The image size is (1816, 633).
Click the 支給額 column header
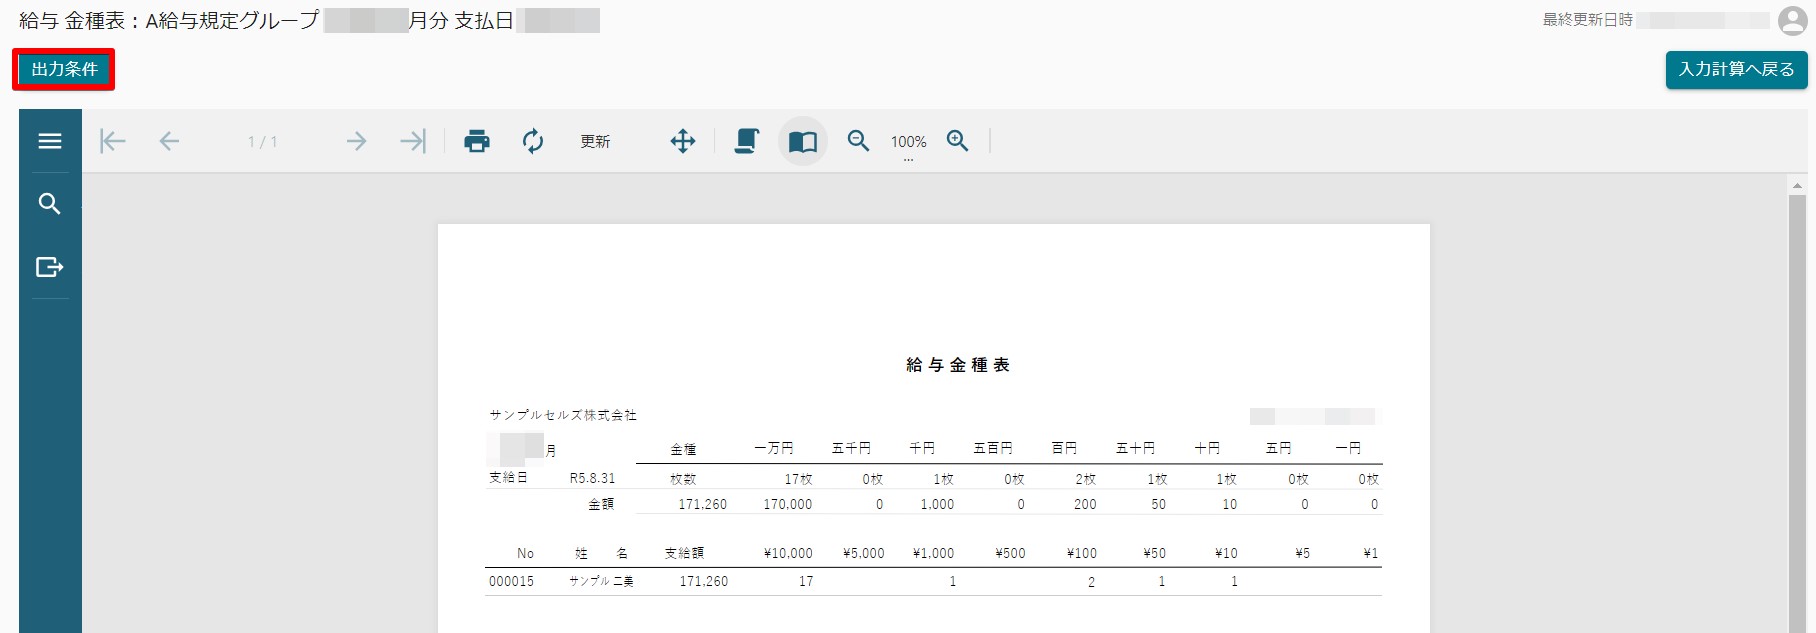(684, 553)
